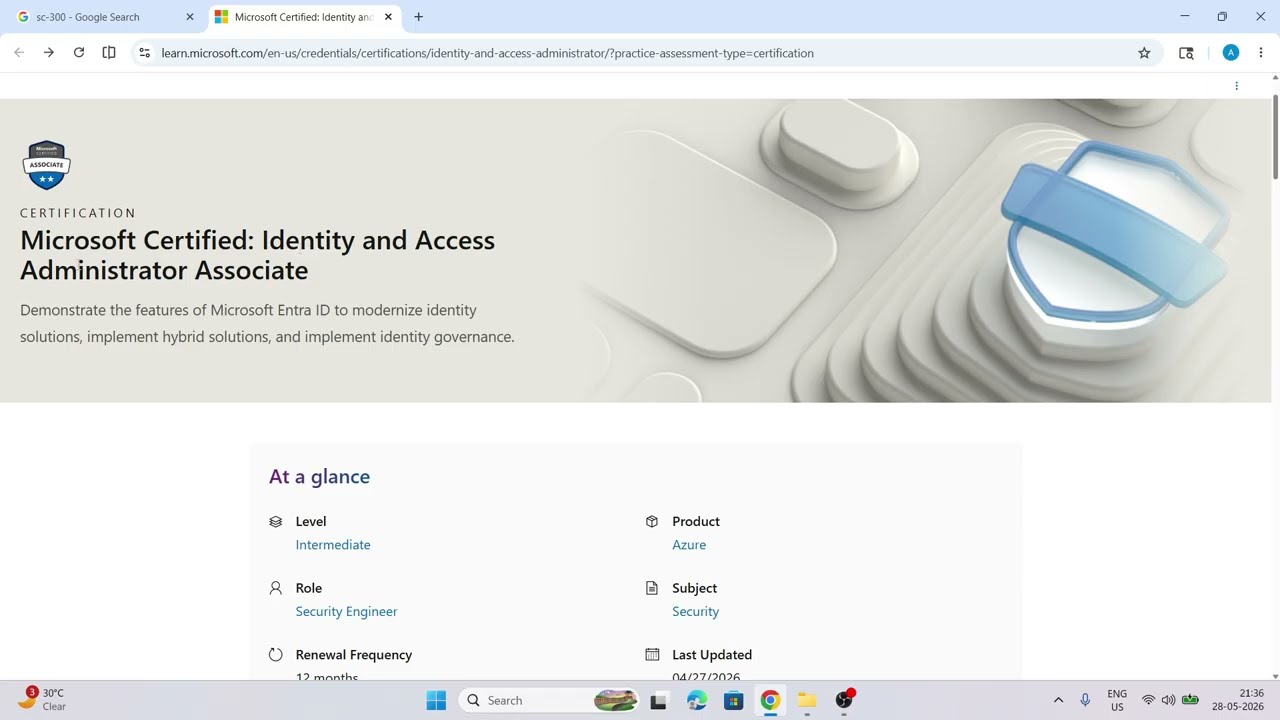
Task: Open the Intermediate level link
Action: click(333, 545)
